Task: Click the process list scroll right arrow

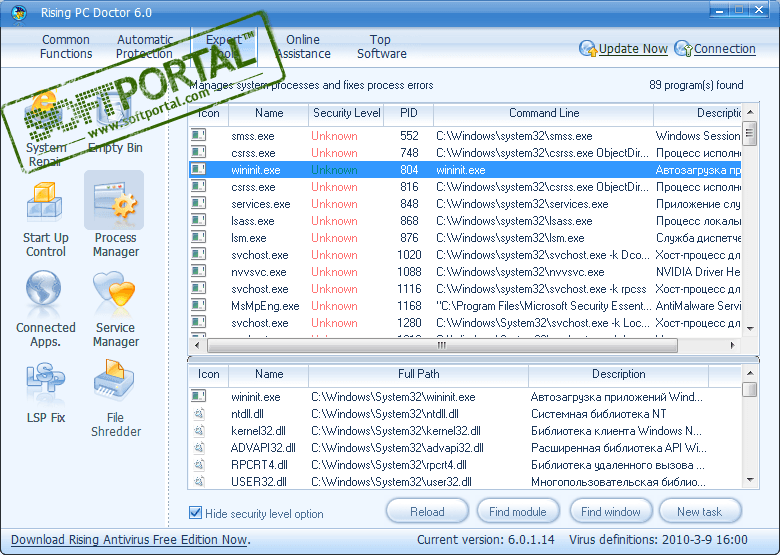Action: coord(733,345)
